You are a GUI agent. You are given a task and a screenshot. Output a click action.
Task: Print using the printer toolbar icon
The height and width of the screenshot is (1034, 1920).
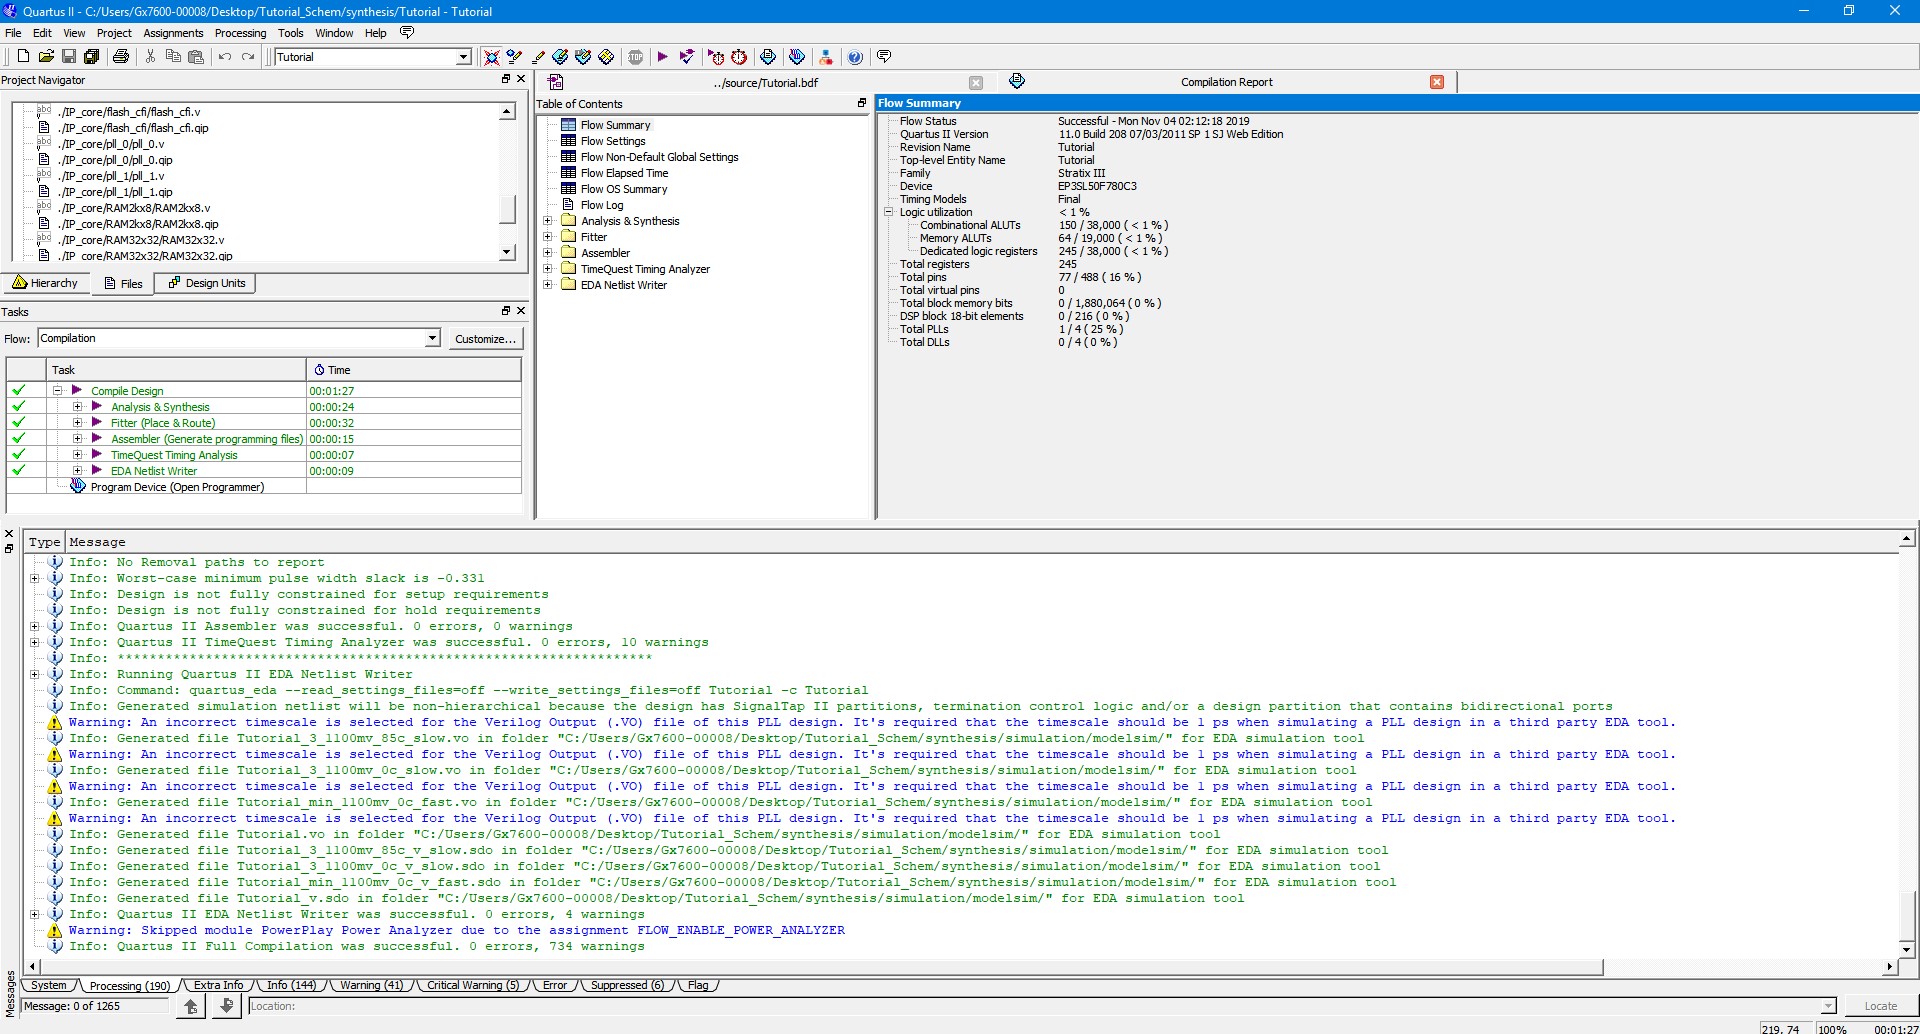121,57
